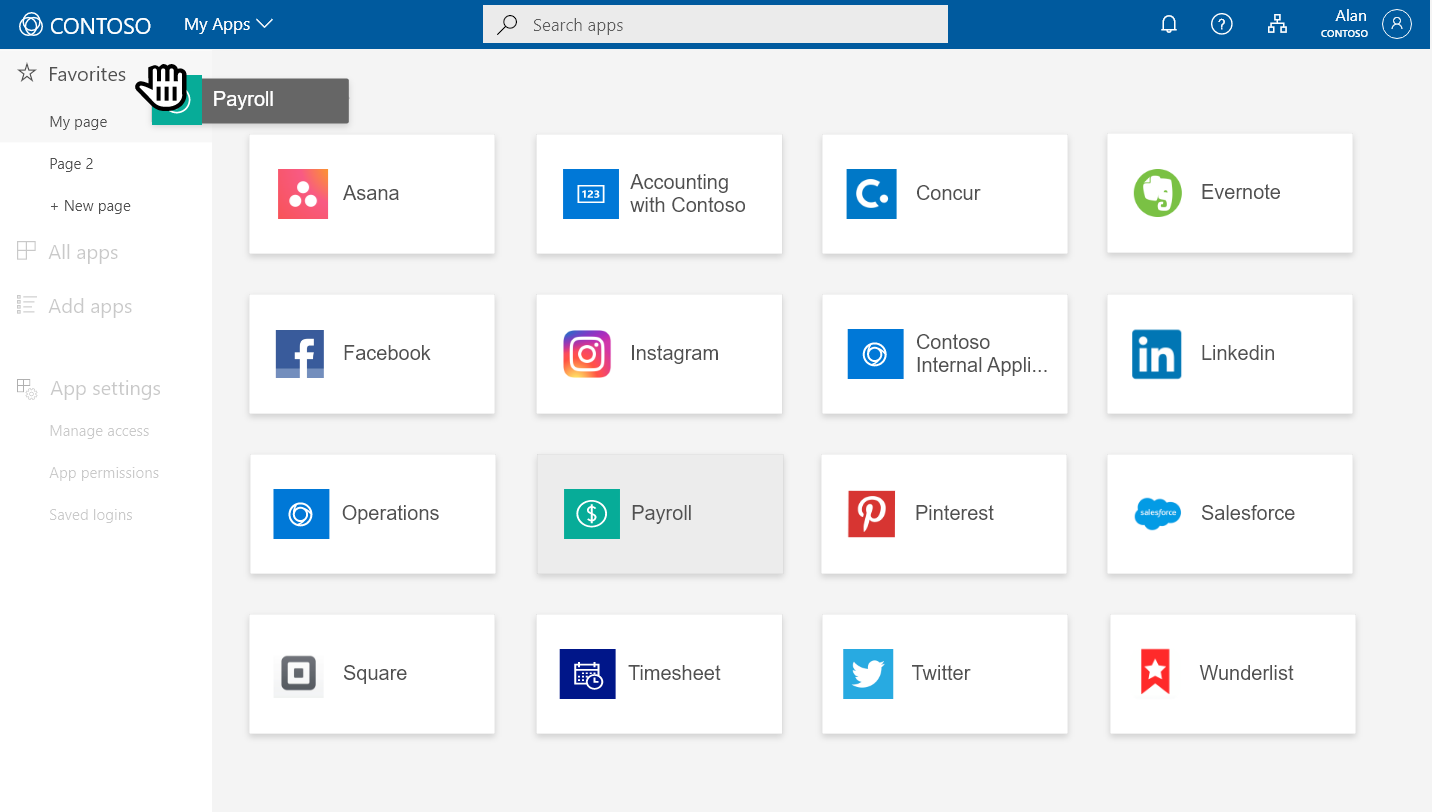Click the Instagram camera icon
Image resolution: width=1432 pixels, height=812 pixels.
point(588,354)
